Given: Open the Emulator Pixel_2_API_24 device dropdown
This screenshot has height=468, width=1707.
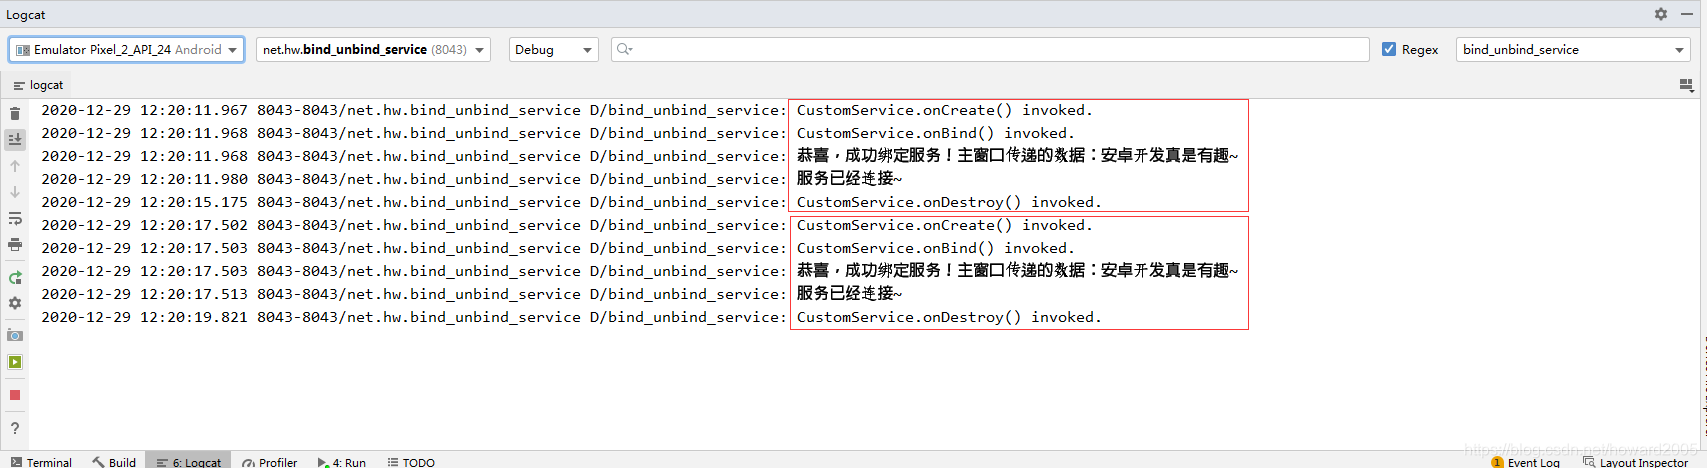Looking at the screenshot, I should click(127, 49).
